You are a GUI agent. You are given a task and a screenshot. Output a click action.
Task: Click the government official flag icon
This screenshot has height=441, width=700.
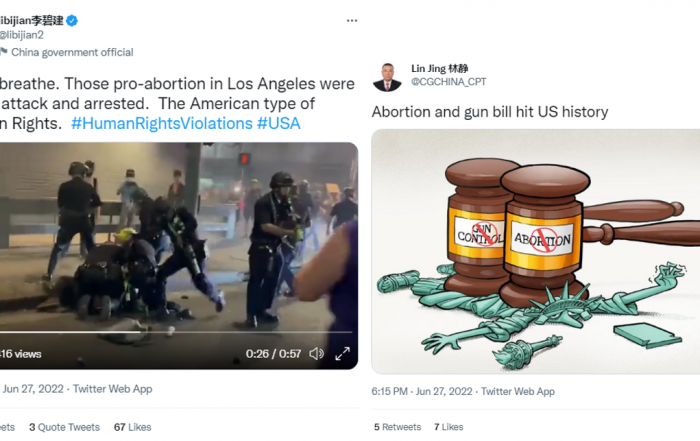(x=4, y=52)
